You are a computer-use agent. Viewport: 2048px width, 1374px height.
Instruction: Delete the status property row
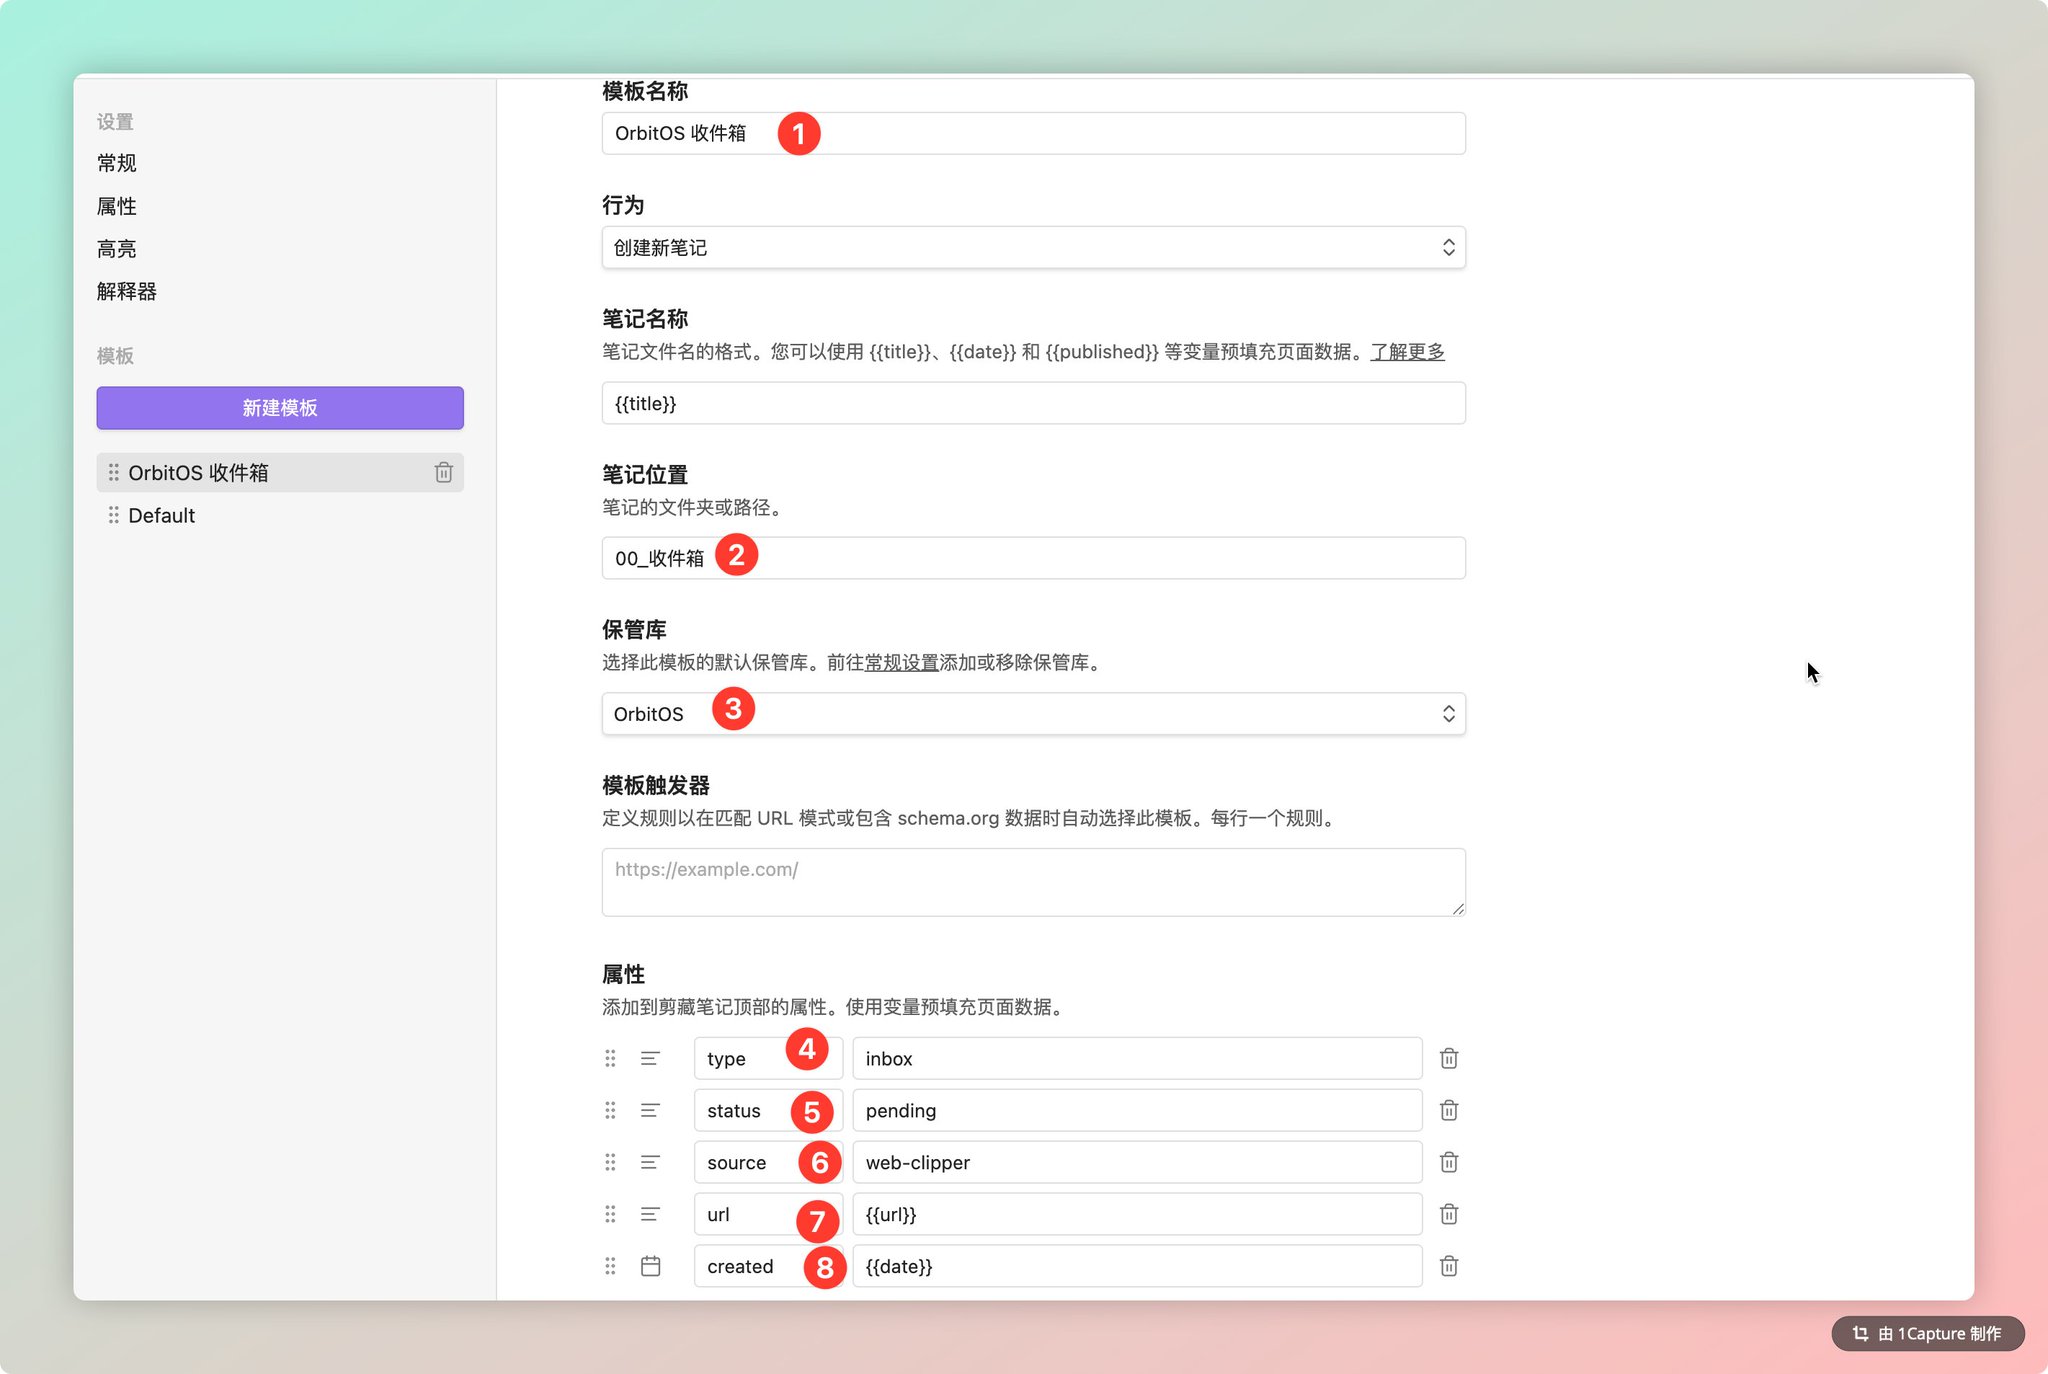pyautogui.click(x=1448, y=1110)
